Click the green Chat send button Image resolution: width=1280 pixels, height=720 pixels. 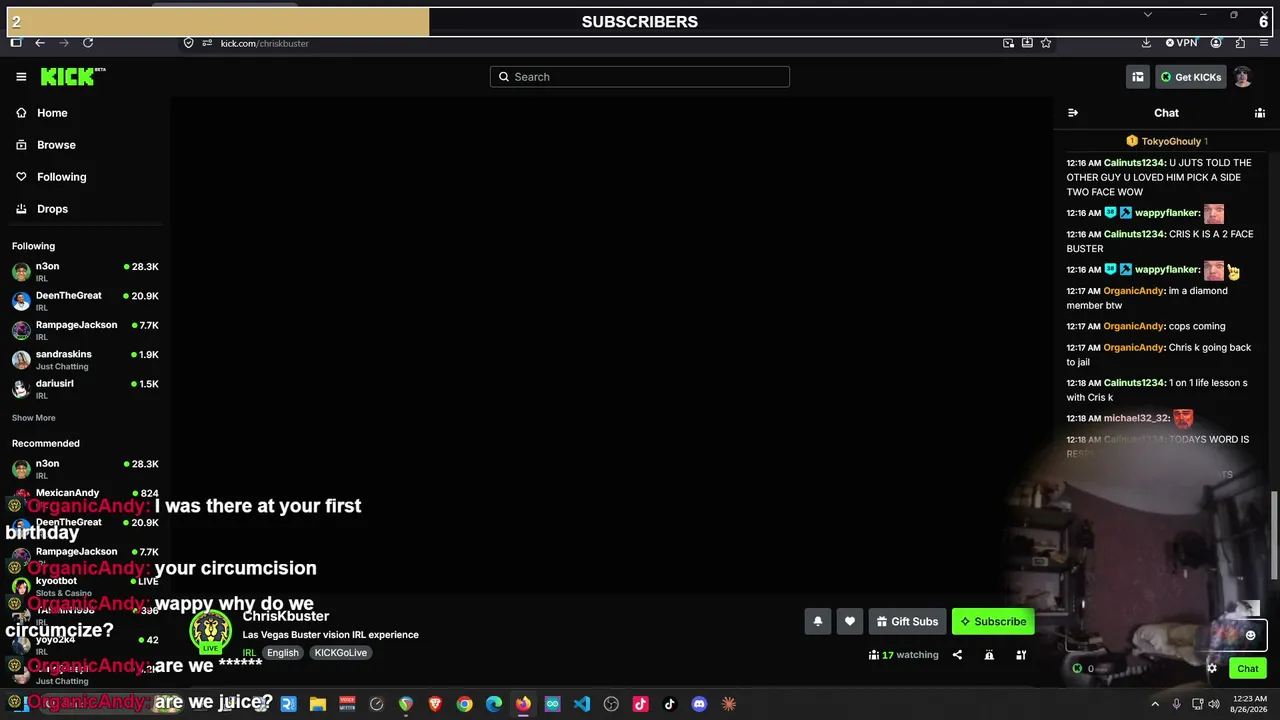(1248, 668)
